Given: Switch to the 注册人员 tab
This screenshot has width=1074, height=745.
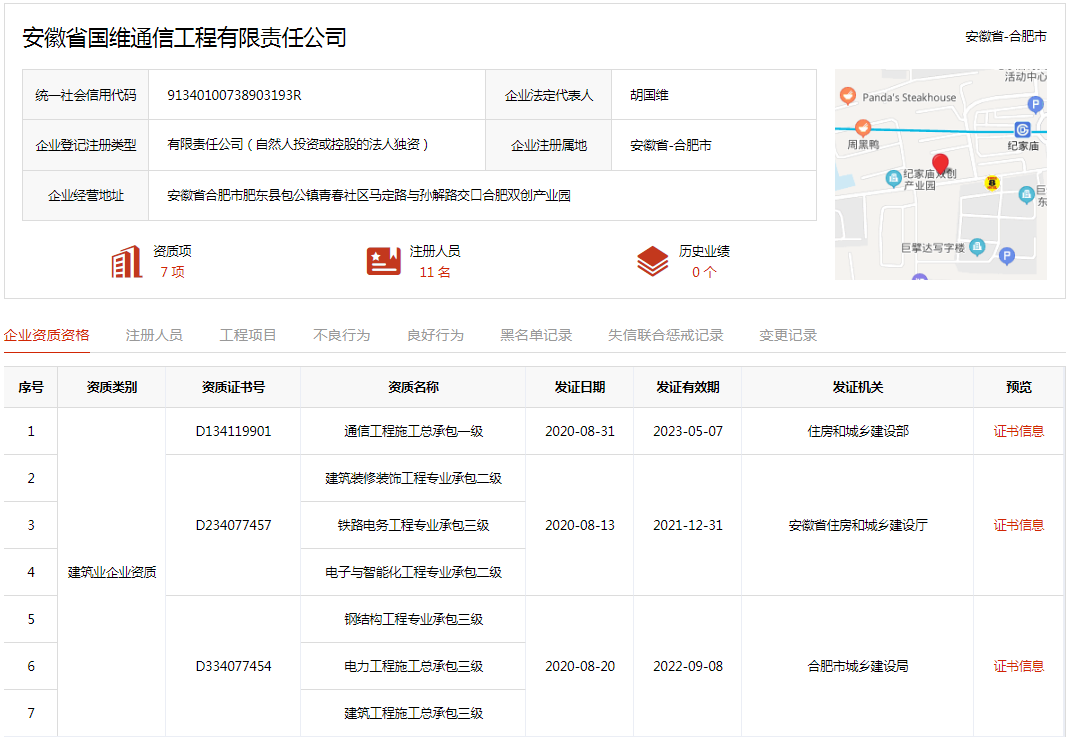Looking at the screenshot, I should (x=154, y=335).
